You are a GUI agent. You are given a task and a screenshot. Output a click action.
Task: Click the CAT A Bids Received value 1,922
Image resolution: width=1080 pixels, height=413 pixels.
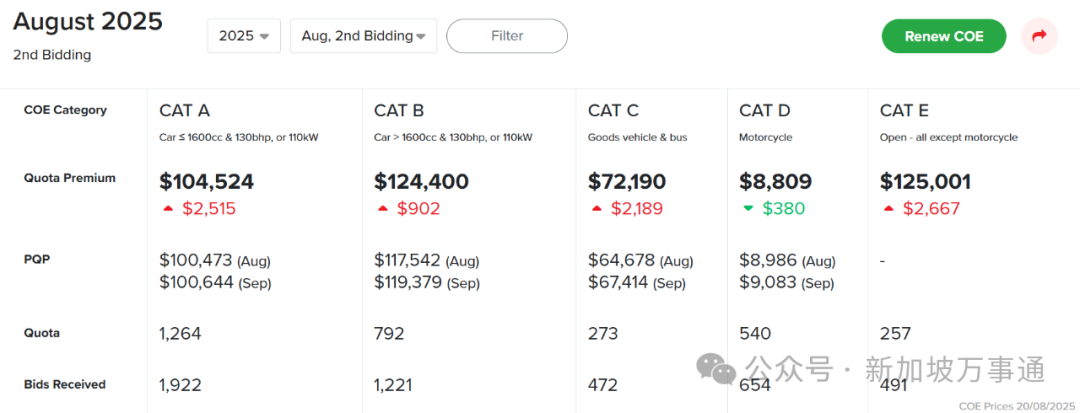(183, 384)
